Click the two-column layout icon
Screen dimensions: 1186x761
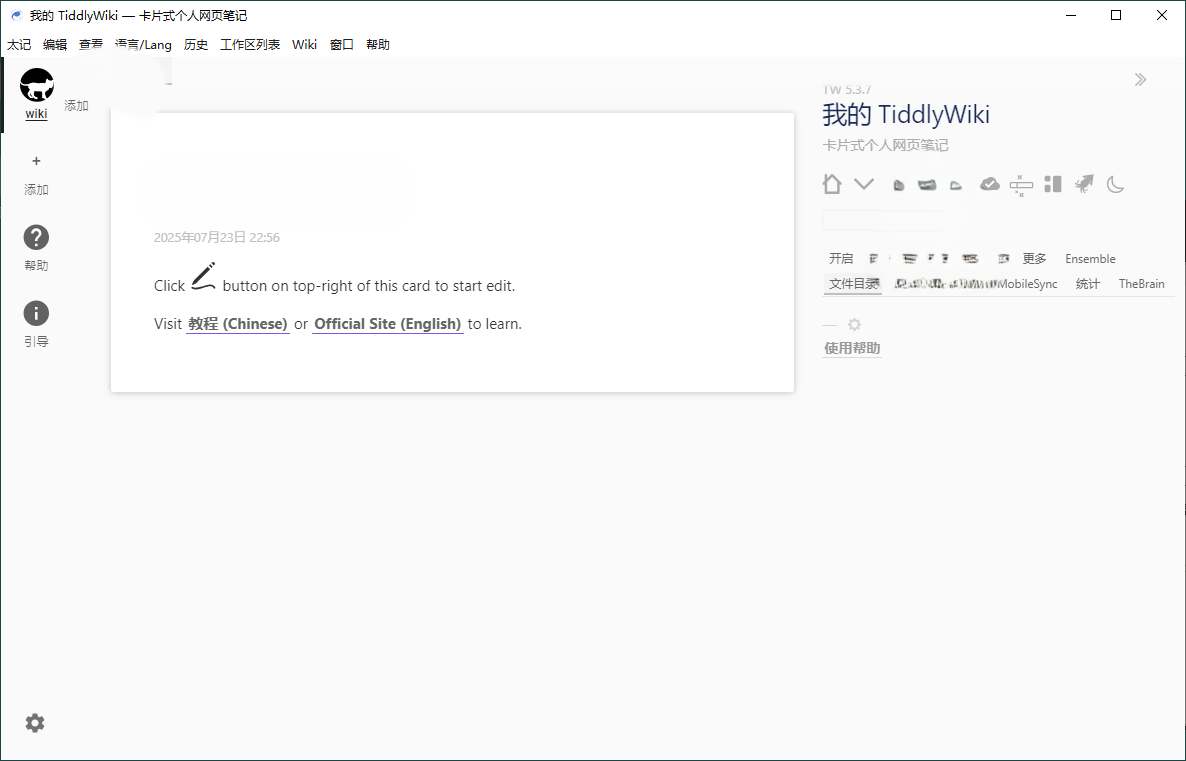pos(1053,184)
